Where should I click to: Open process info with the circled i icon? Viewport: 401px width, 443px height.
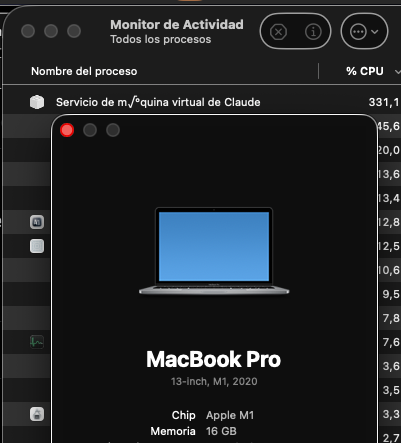(x=313, y=32)
